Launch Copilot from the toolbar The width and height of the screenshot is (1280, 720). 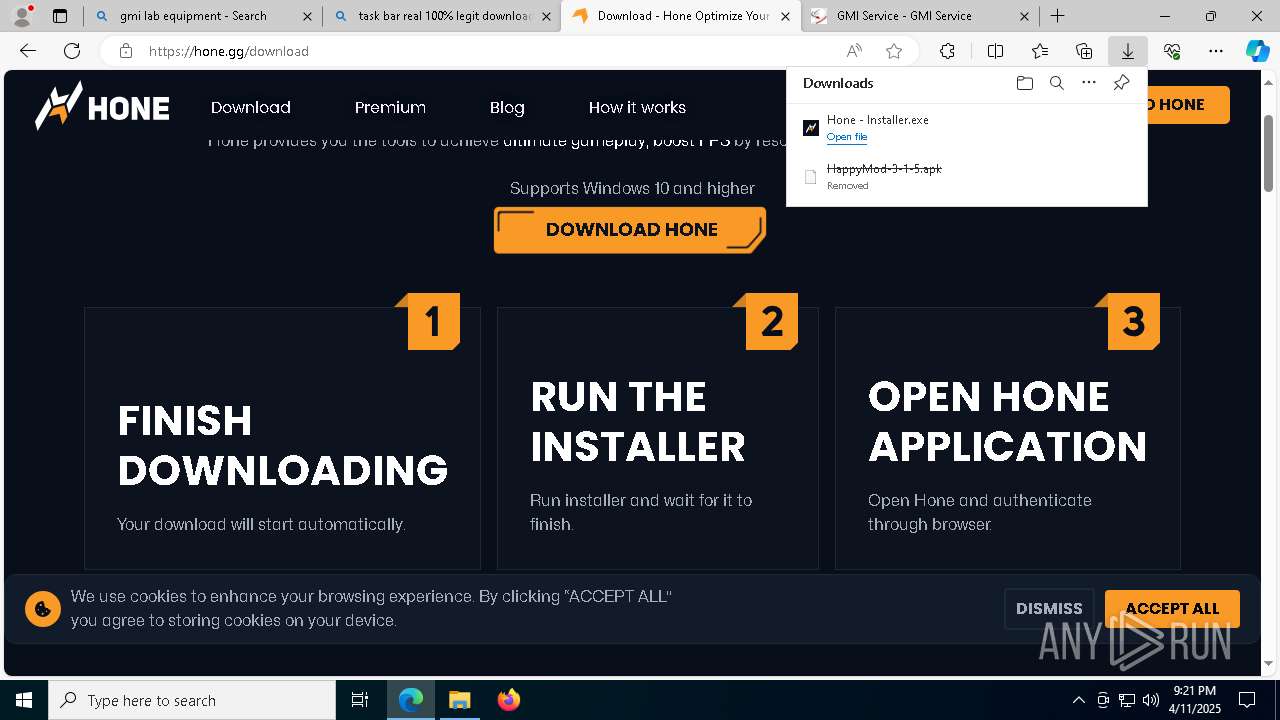point(1257,51)
